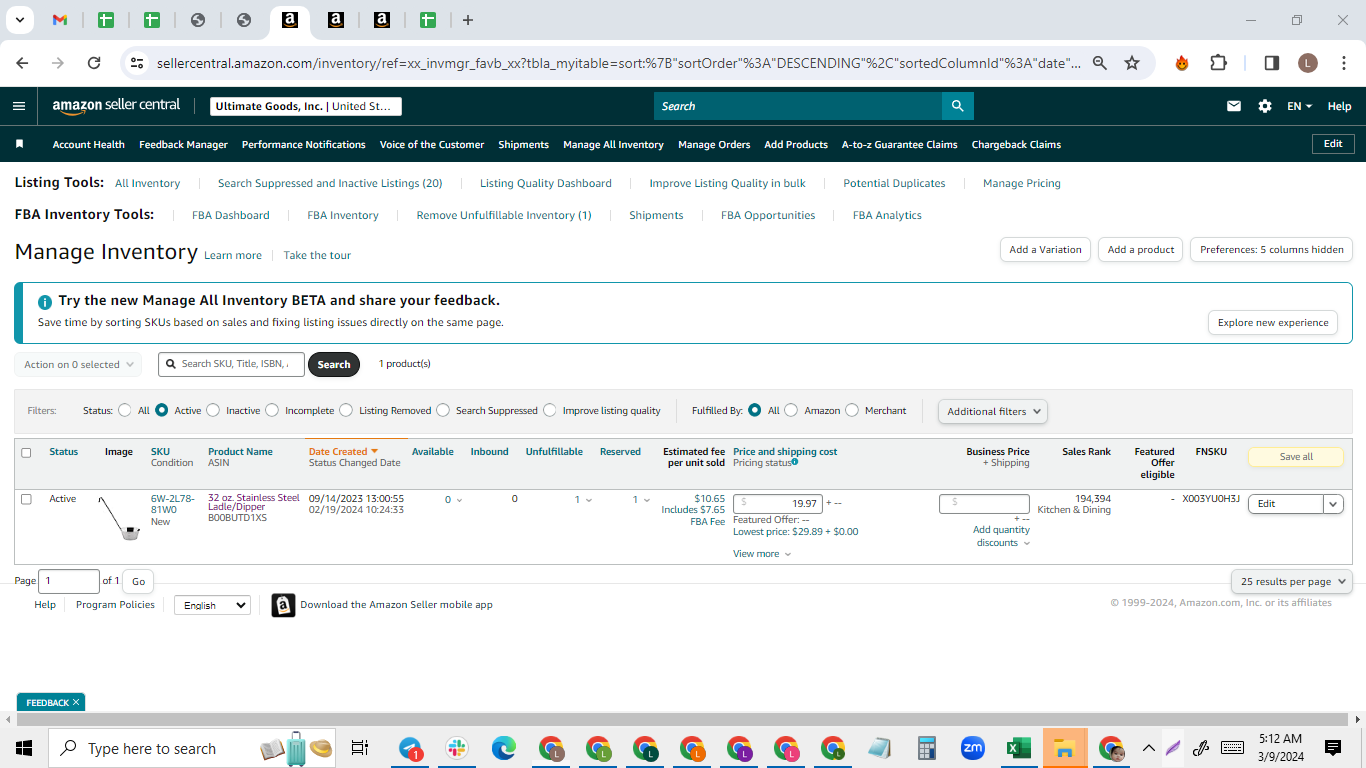
Task: Click the Chrome profile avatar in toolbar
Action: [1308, 63]
